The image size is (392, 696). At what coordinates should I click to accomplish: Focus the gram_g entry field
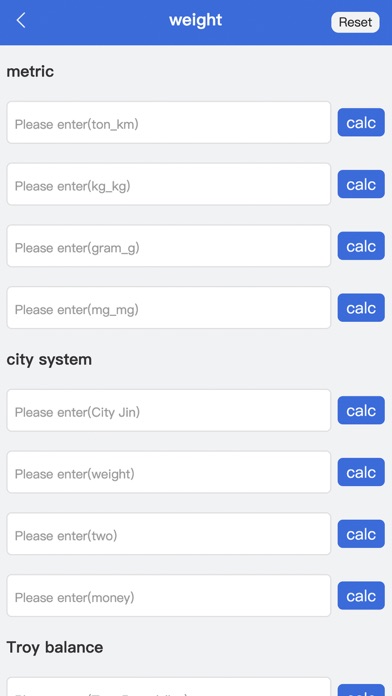169,246
